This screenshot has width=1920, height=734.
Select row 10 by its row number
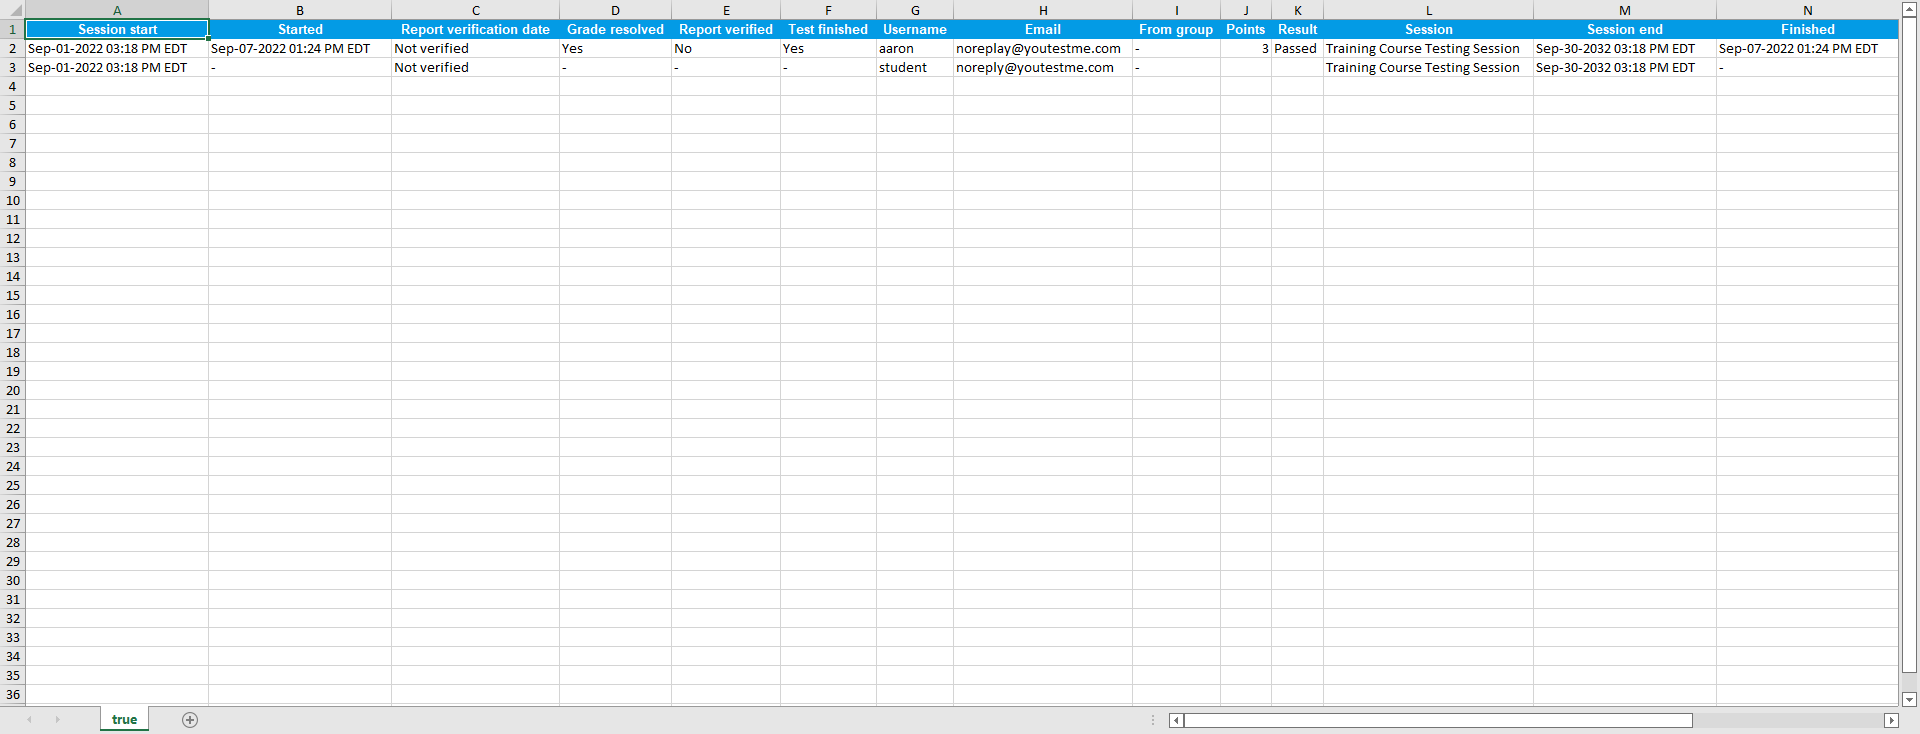[13, 200]
